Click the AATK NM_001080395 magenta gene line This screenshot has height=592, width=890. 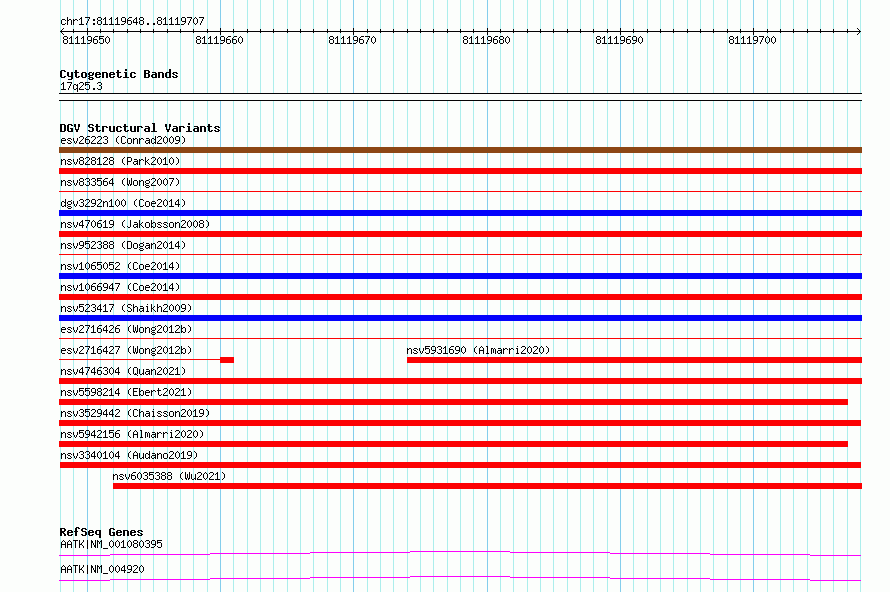coord(460,553)
